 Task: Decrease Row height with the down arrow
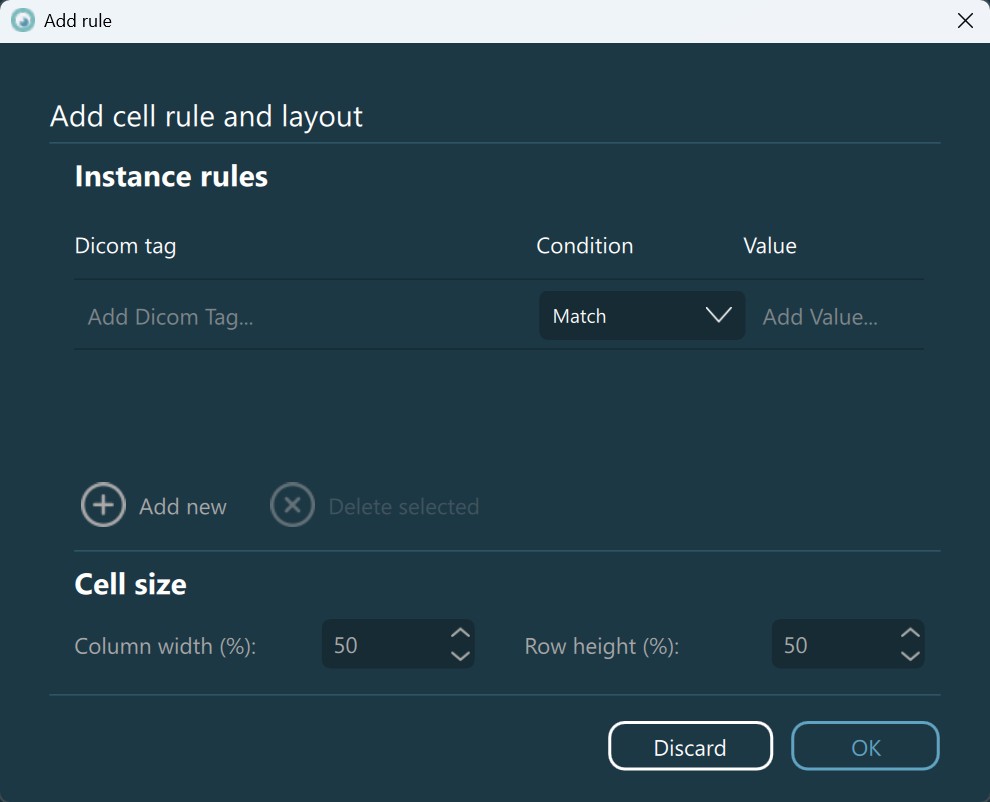[x=909, y=656]
